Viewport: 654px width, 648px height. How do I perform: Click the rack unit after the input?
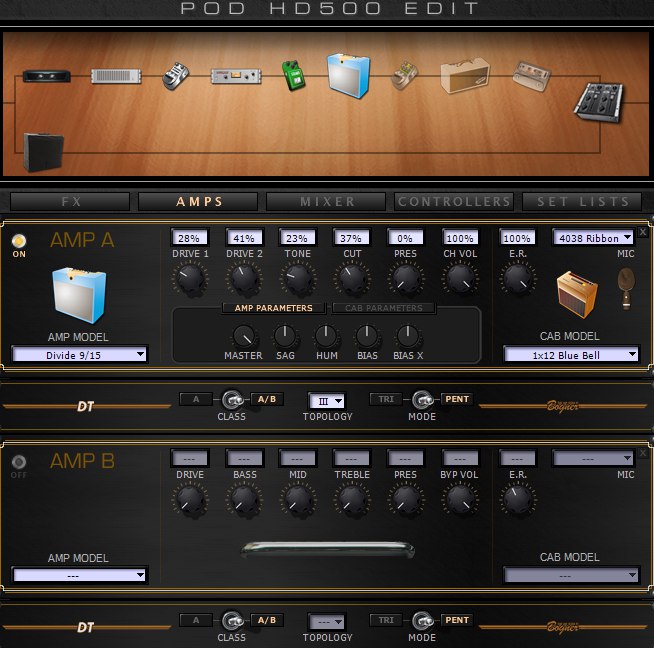(x=116, y=76)
